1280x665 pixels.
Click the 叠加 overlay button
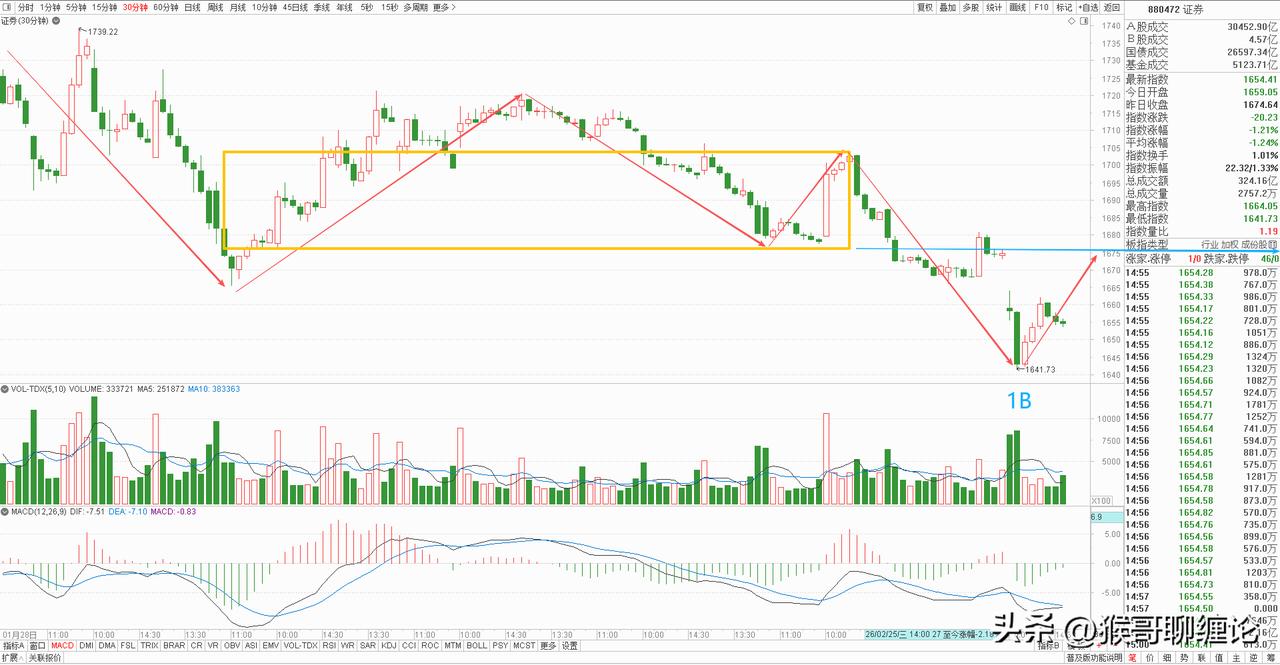point(948,7)
